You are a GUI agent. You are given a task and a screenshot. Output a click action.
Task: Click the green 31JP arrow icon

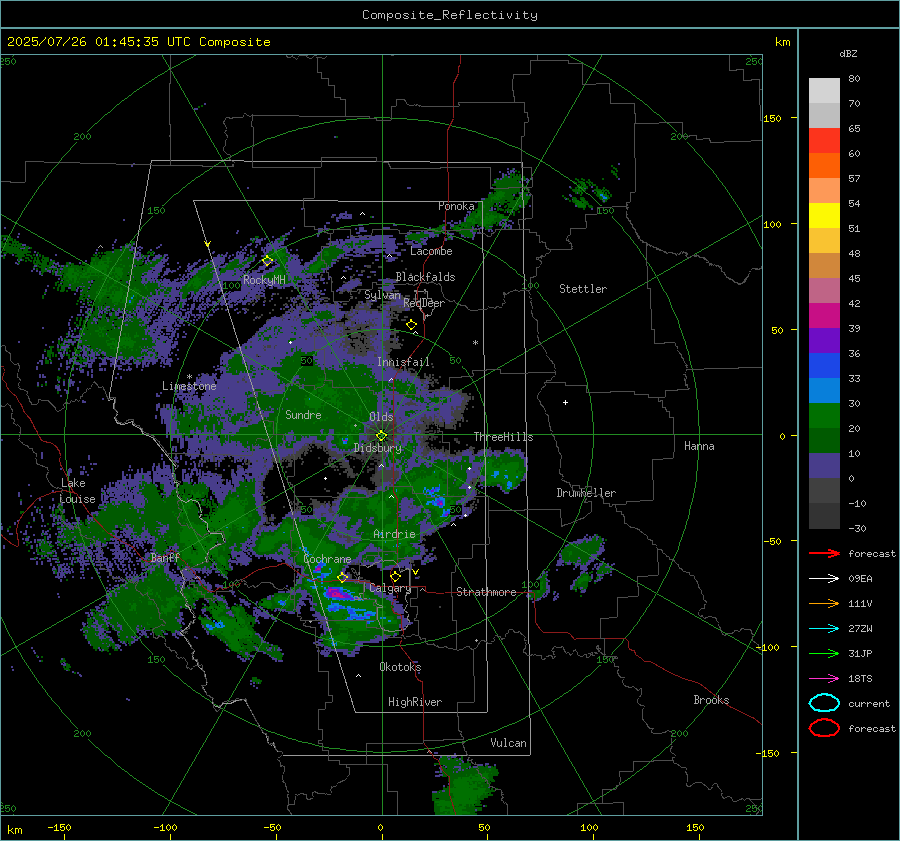coord(824,653)
